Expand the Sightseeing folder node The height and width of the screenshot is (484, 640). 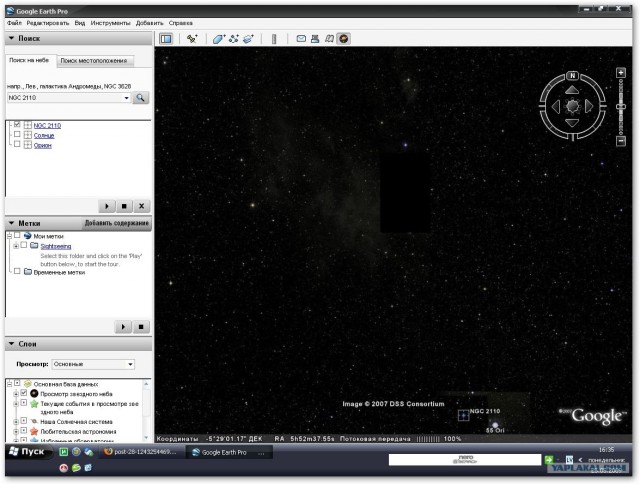click(16, 246)
